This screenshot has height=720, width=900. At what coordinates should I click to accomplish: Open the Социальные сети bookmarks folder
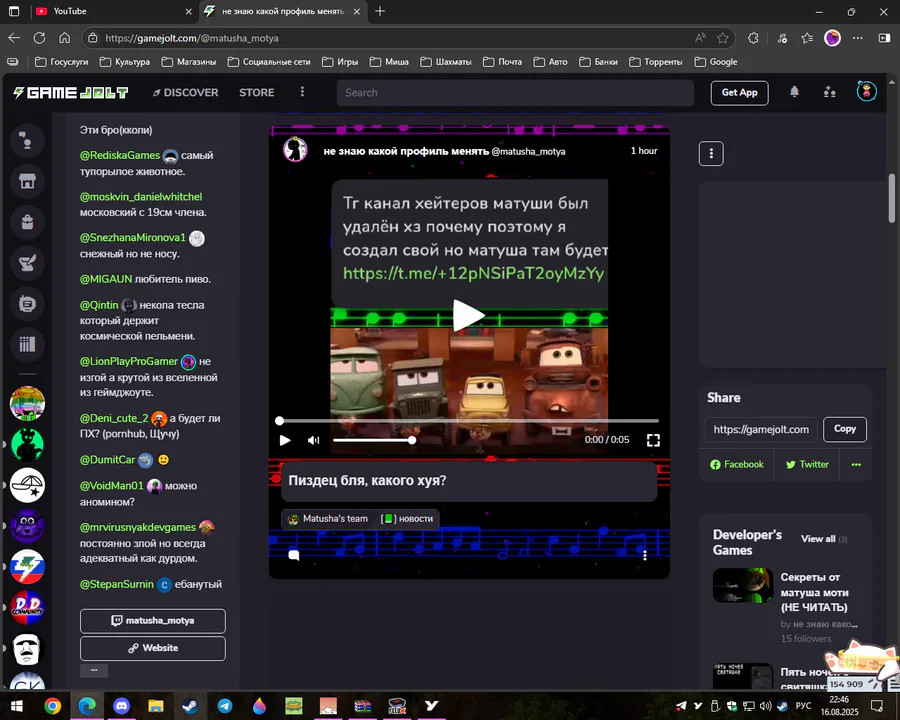(269, 62)
